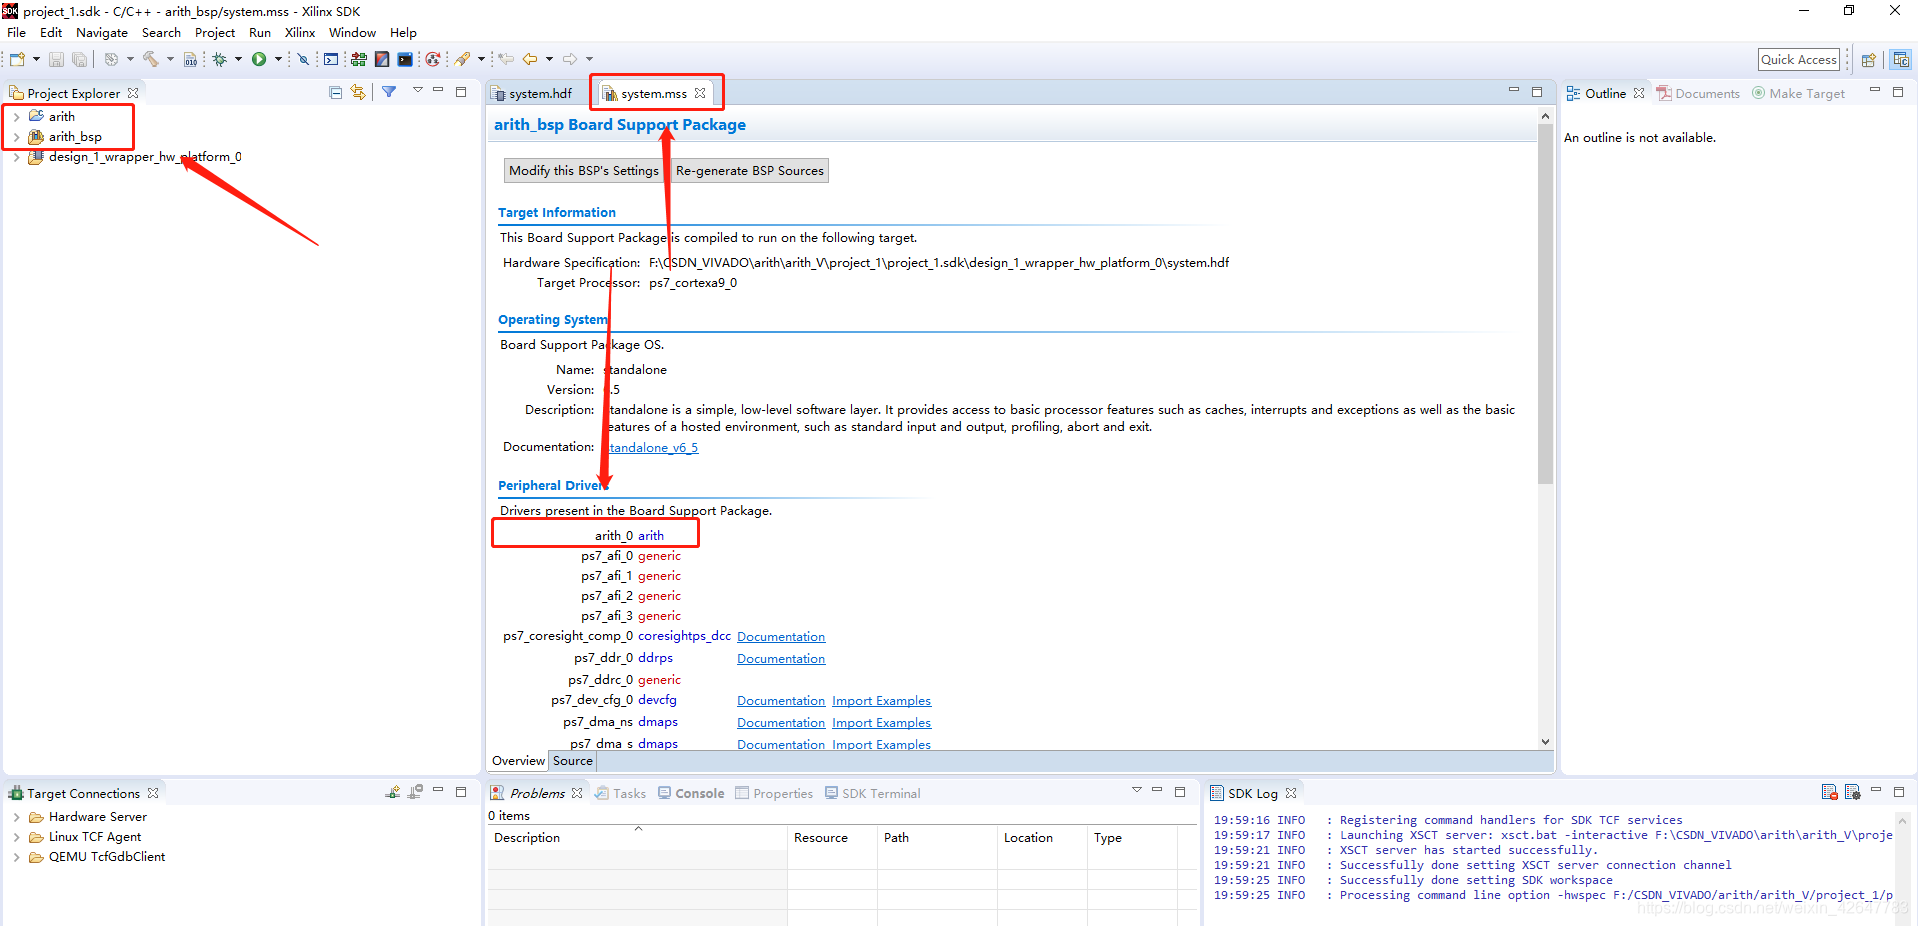
Task: Open the Problems panel view menu triangle
Action: coord(1136,790)
